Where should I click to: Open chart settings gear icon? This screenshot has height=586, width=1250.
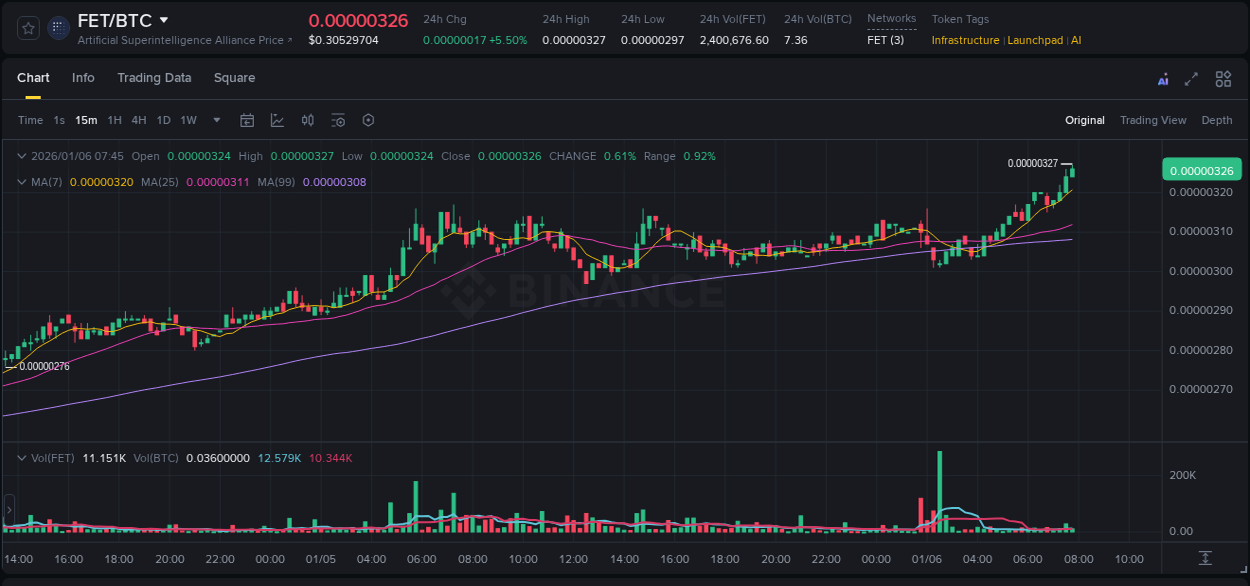(x=368, y=119)
